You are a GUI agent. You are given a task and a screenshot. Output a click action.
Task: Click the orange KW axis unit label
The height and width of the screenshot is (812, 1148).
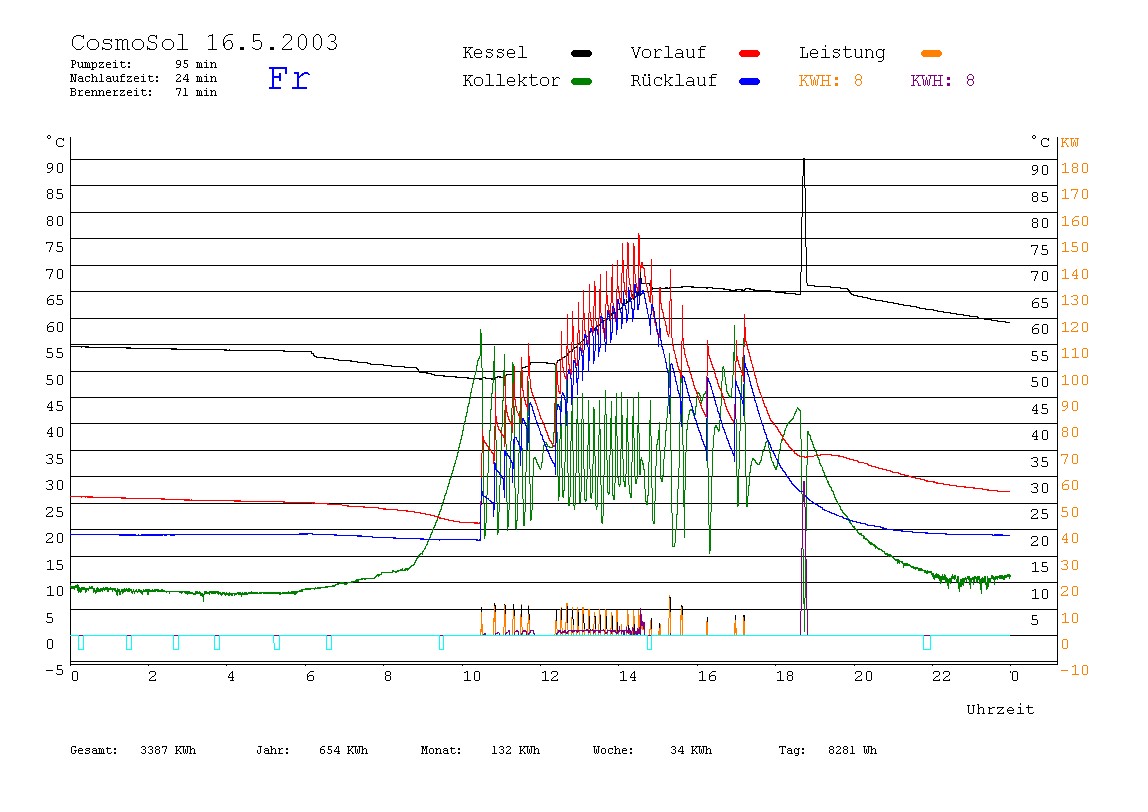coord(1070,143)
